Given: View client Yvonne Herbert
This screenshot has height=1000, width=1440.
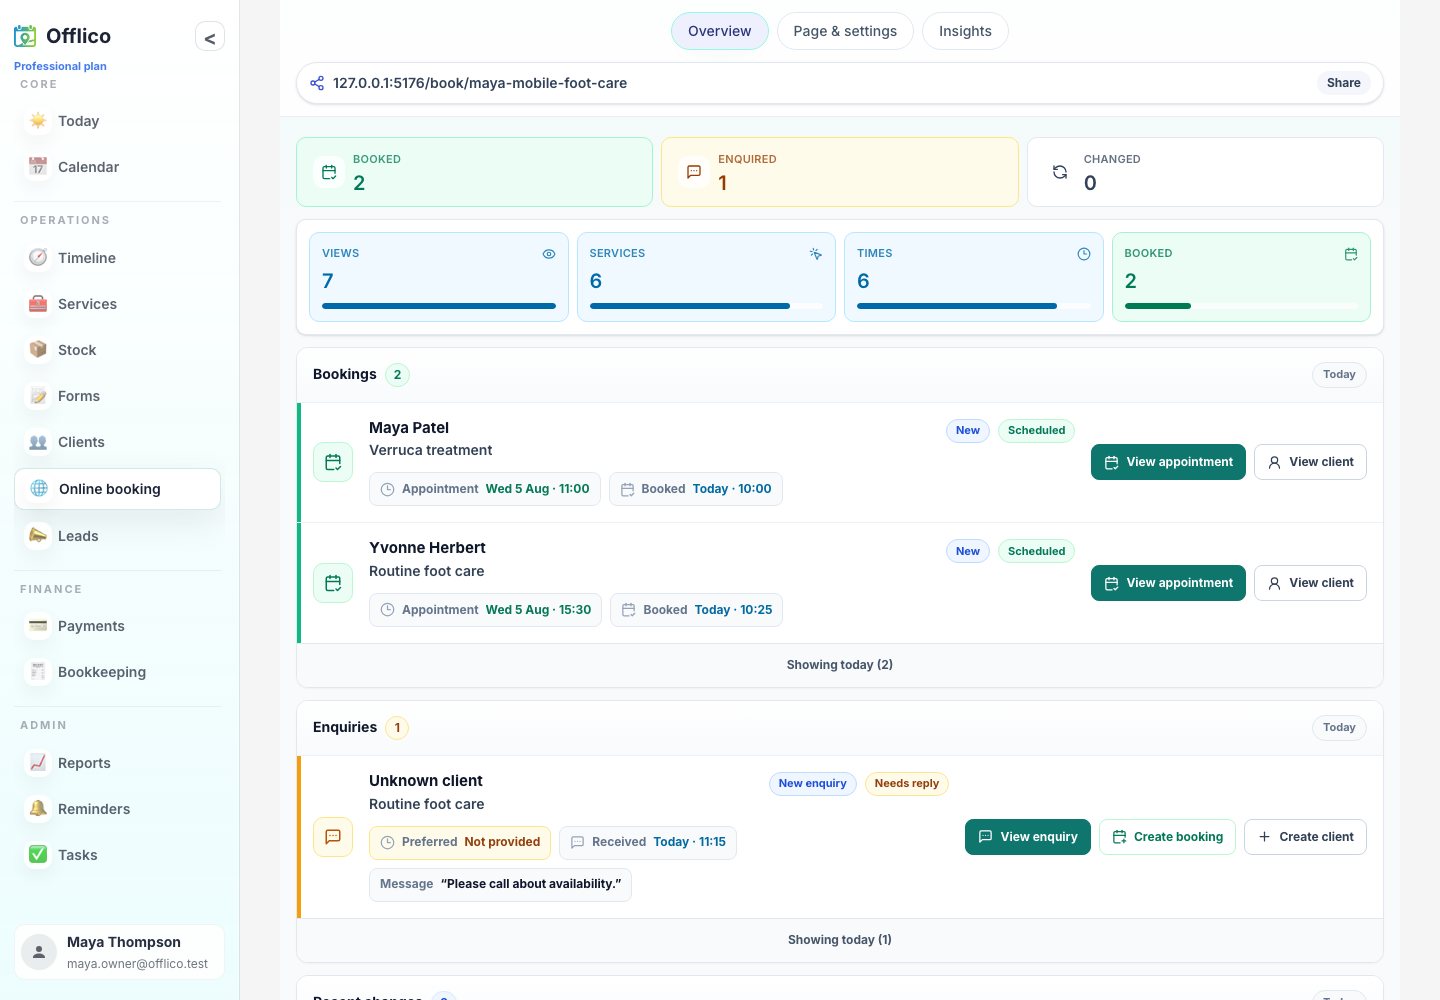Looking at the screenshot, I should click(x=1310, y=583).
